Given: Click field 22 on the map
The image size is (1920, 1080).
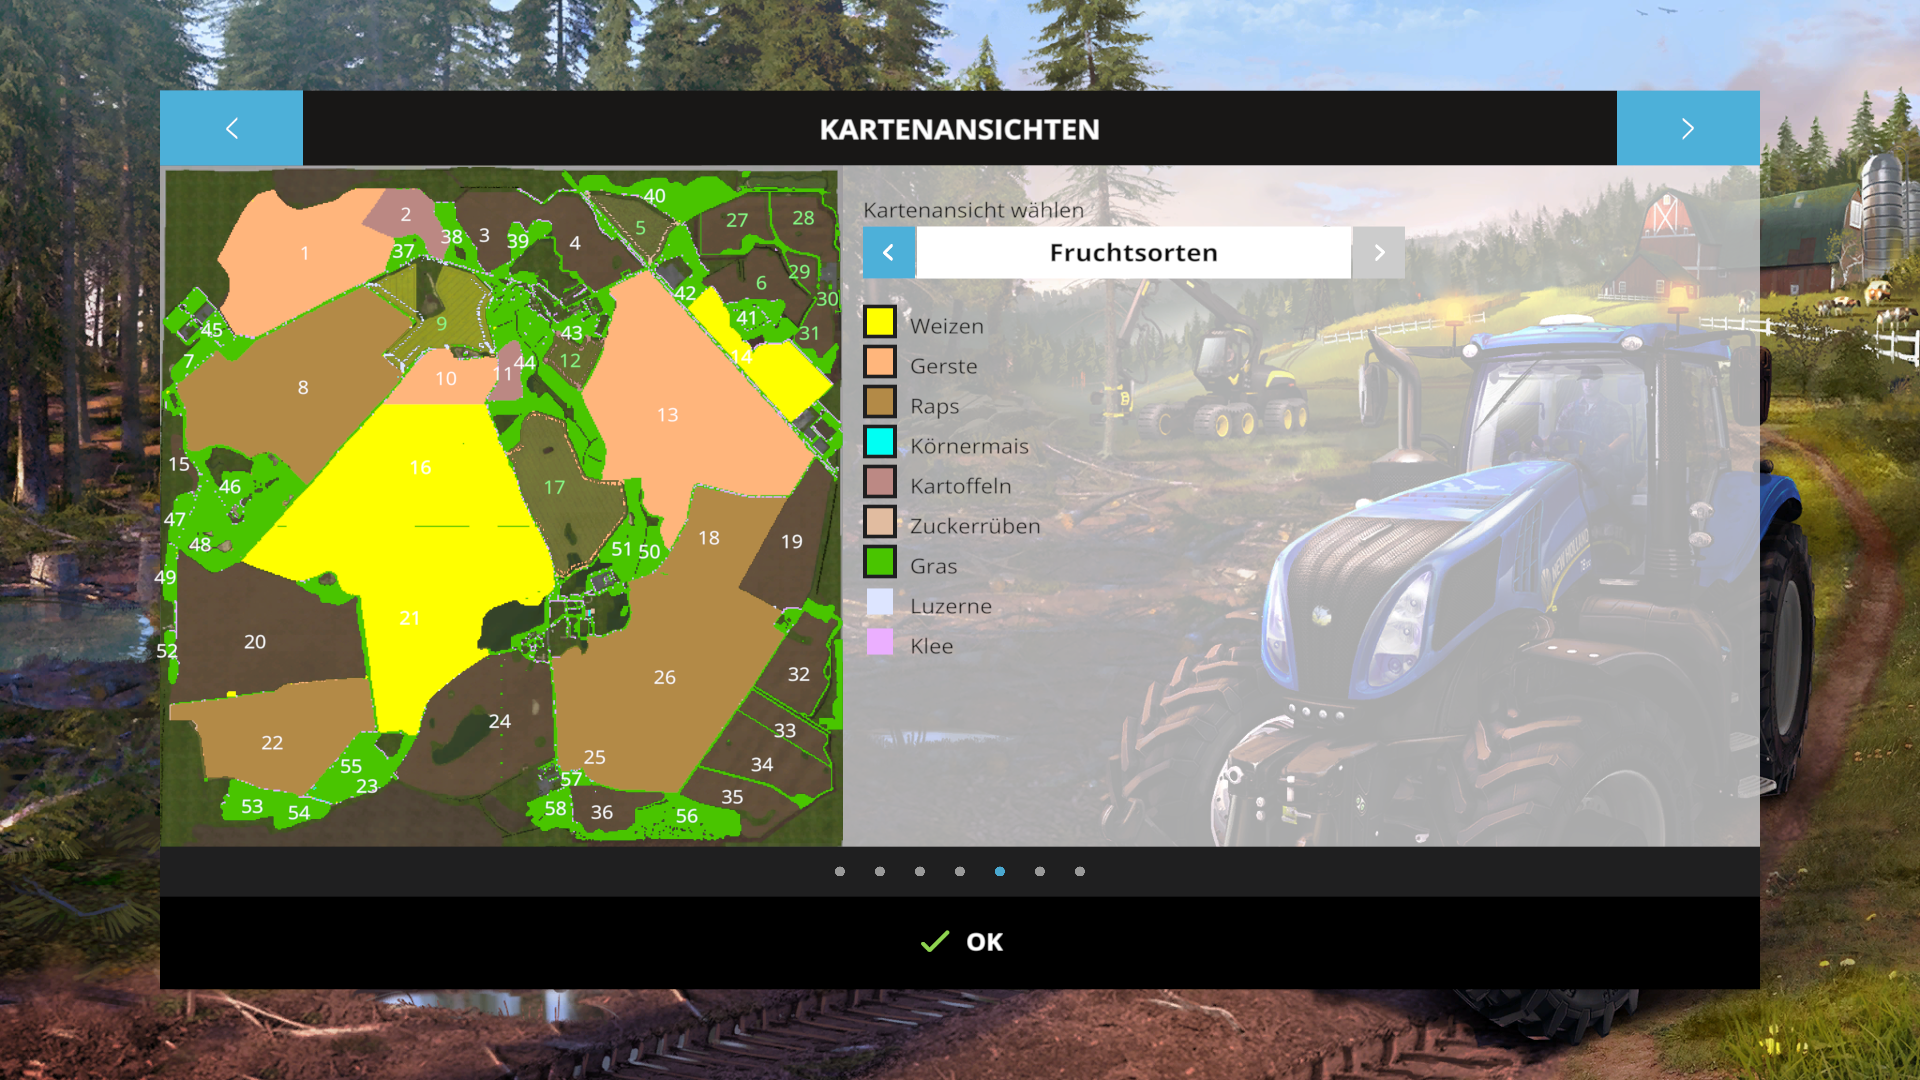Looking at the screenshot, I should (x=272, y=742).
